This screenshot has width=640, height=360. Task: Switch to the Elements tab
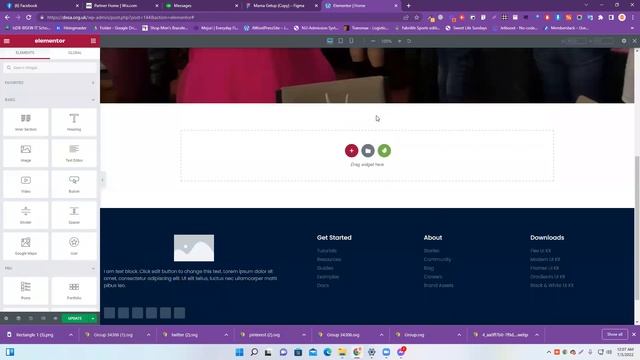[x=25, y=53]
